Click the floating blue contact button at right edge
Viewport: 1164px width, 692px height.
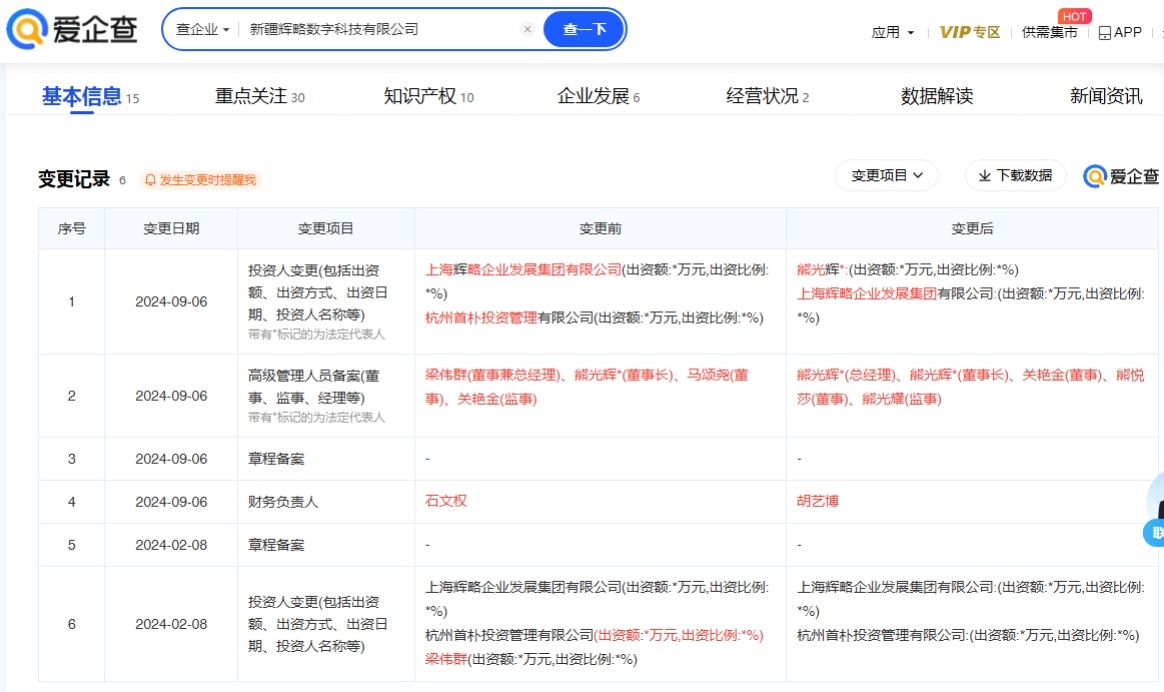click(x=1155, y=532)
